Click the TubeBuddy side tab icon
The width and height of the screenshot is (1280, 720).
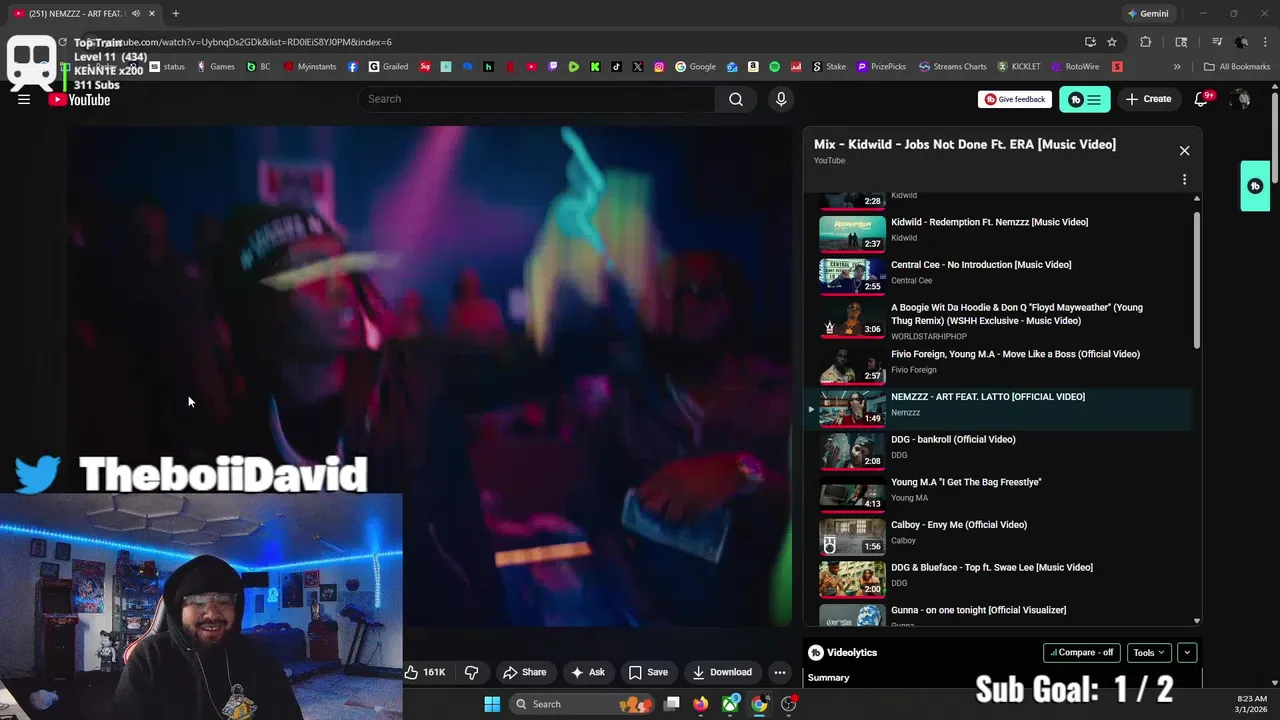pos(1255,186)
